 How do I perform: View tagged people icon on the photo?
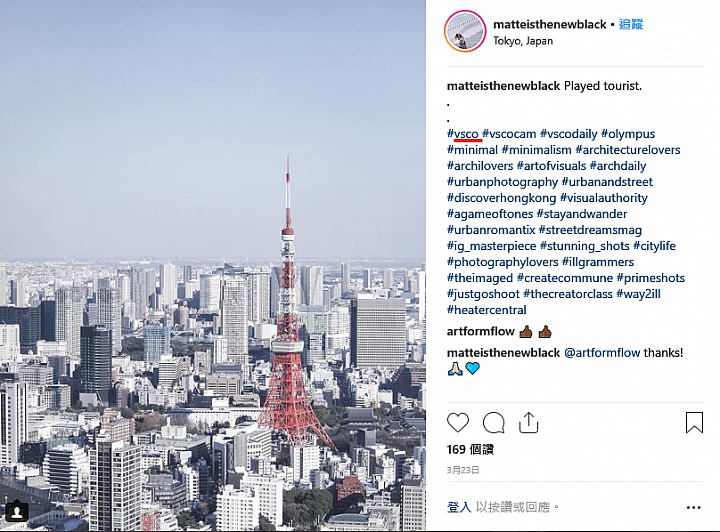coord(17,511)
